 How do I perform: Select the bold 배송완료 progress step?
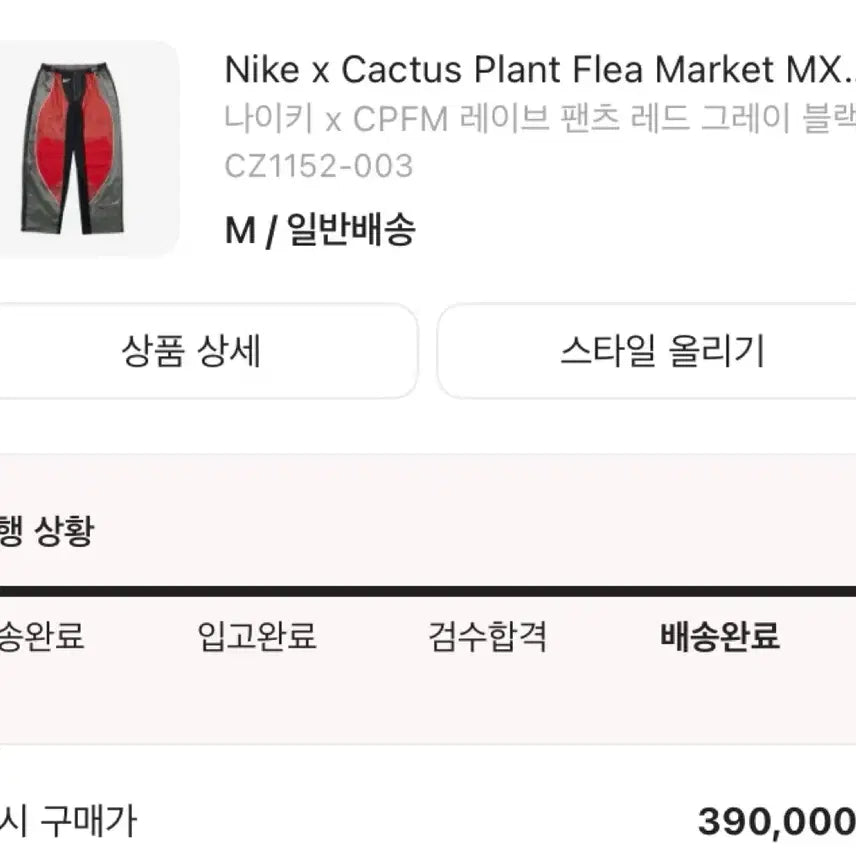[720, 637]
